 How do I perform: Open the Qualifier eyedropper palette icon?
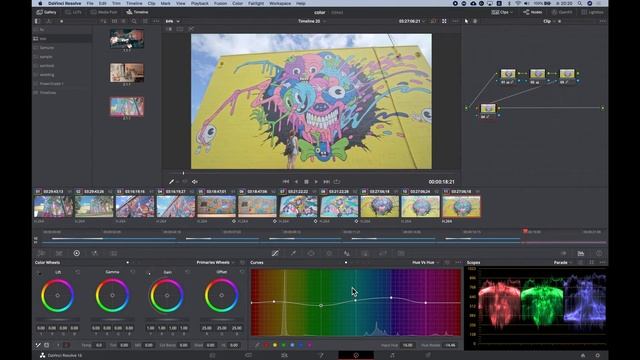(x=293, y=253)
